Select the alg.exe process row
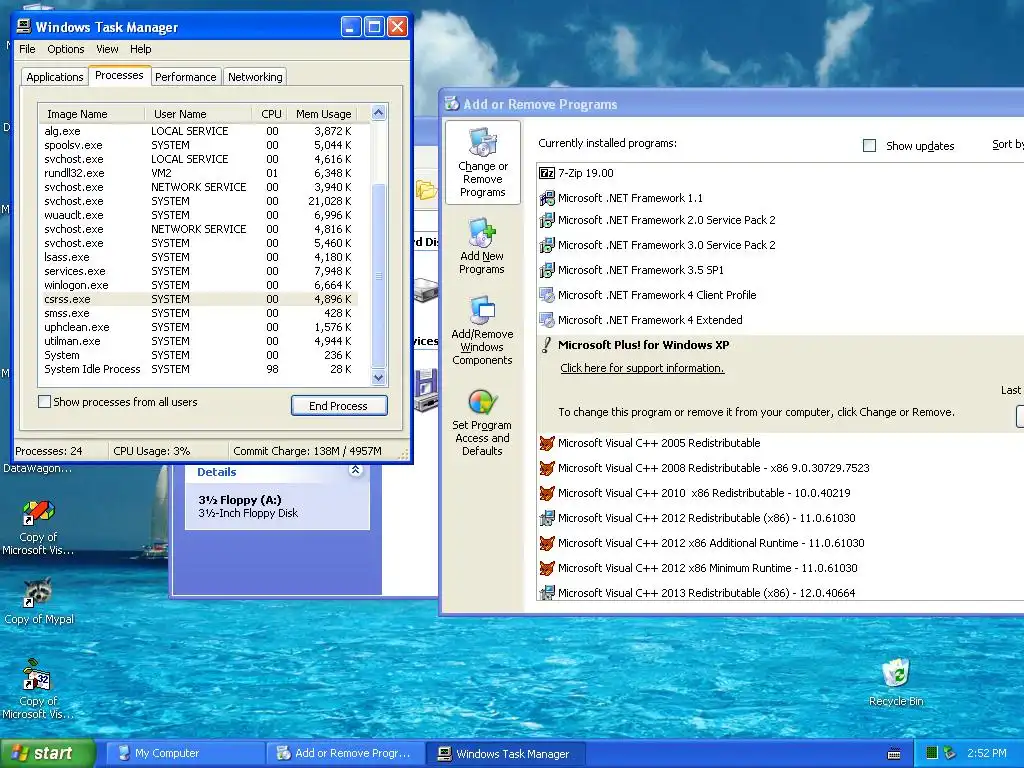The image size is (1024, 768). point(199,131)
